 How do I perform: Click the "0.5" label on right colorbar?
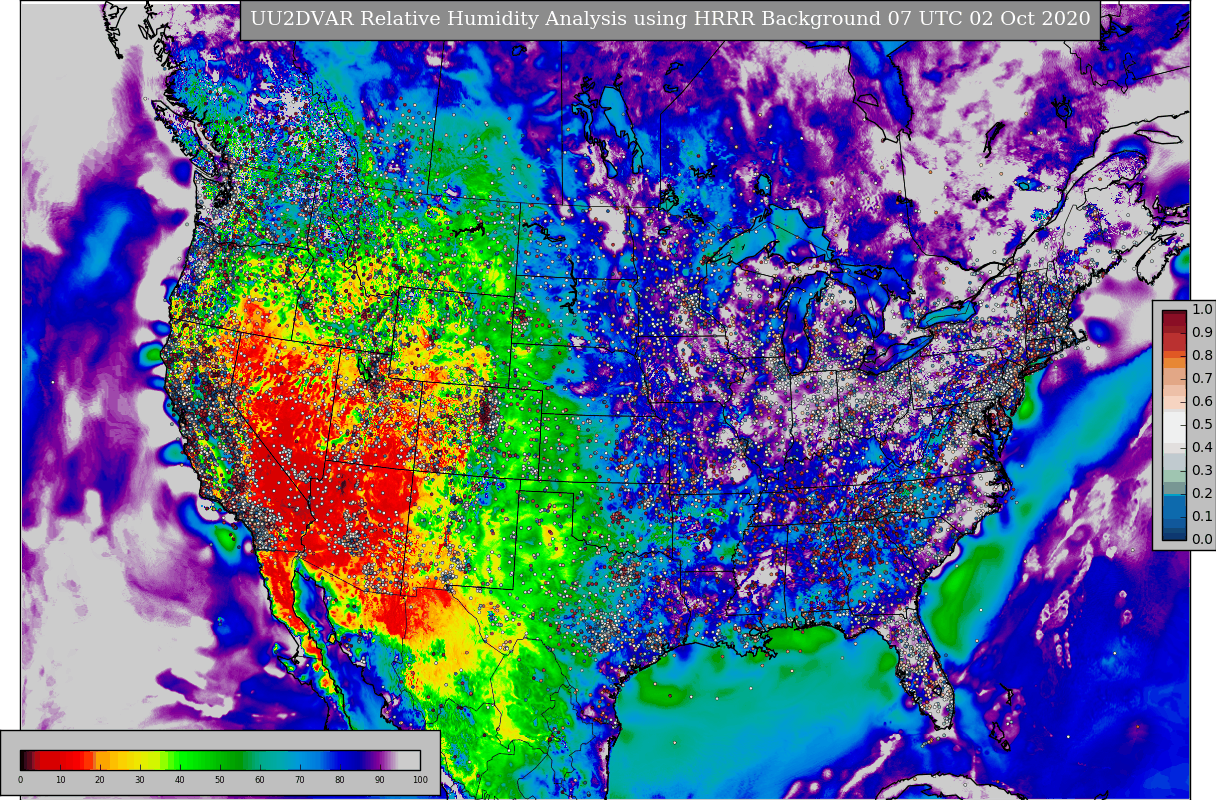point(1202,425)
